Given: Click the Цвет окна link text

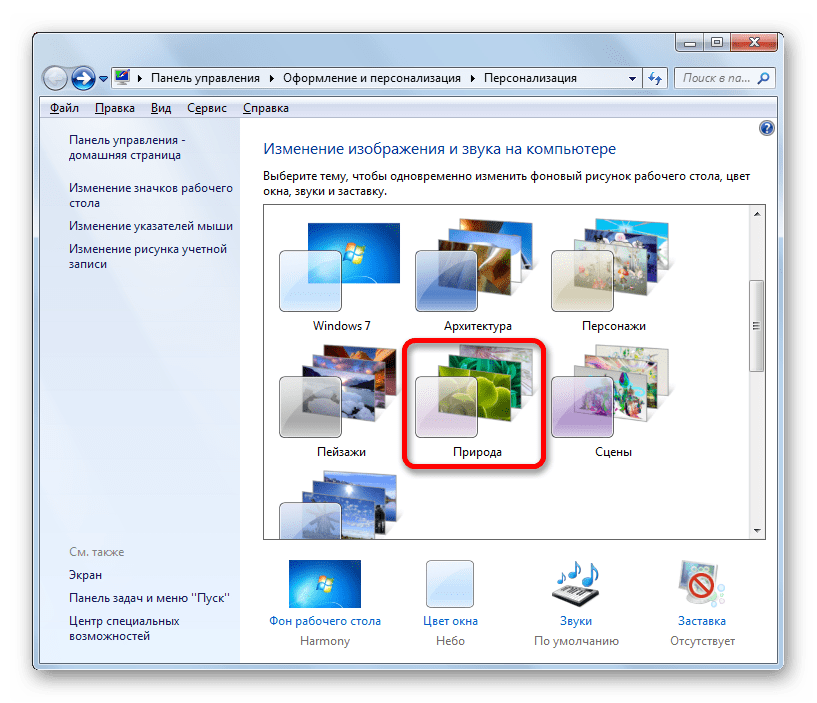Looking at the screenshot, I should 450,621.
